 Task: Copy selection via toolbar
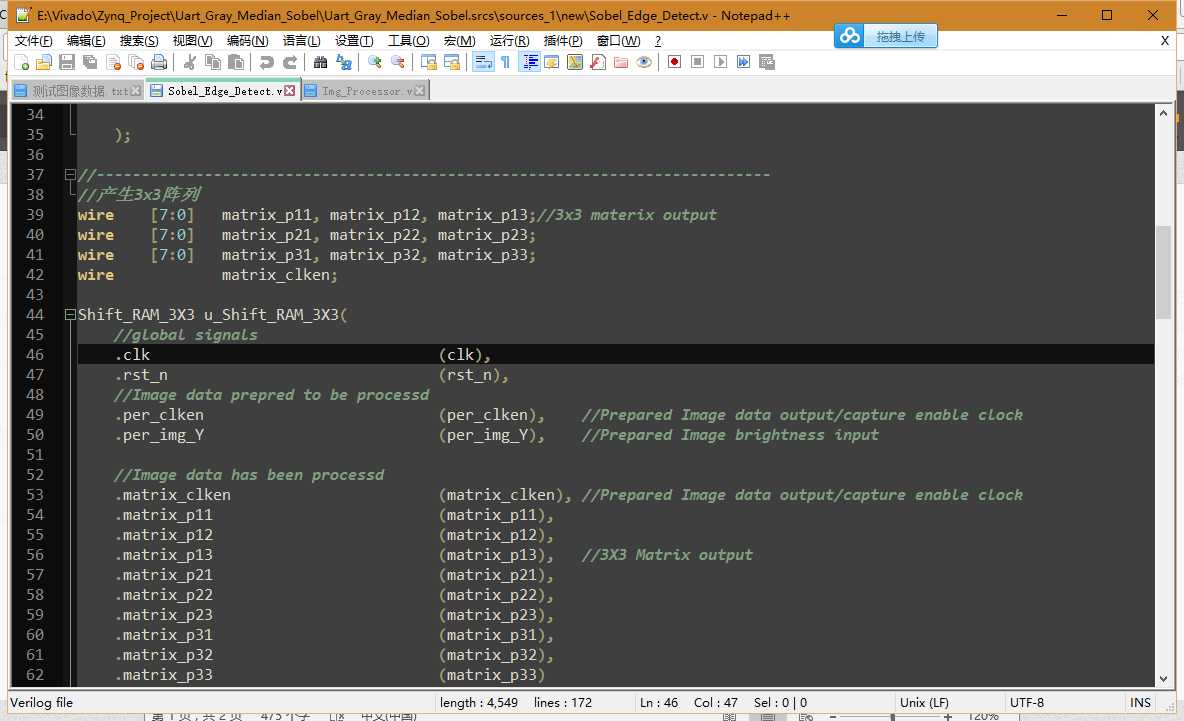tap(213, 62)
